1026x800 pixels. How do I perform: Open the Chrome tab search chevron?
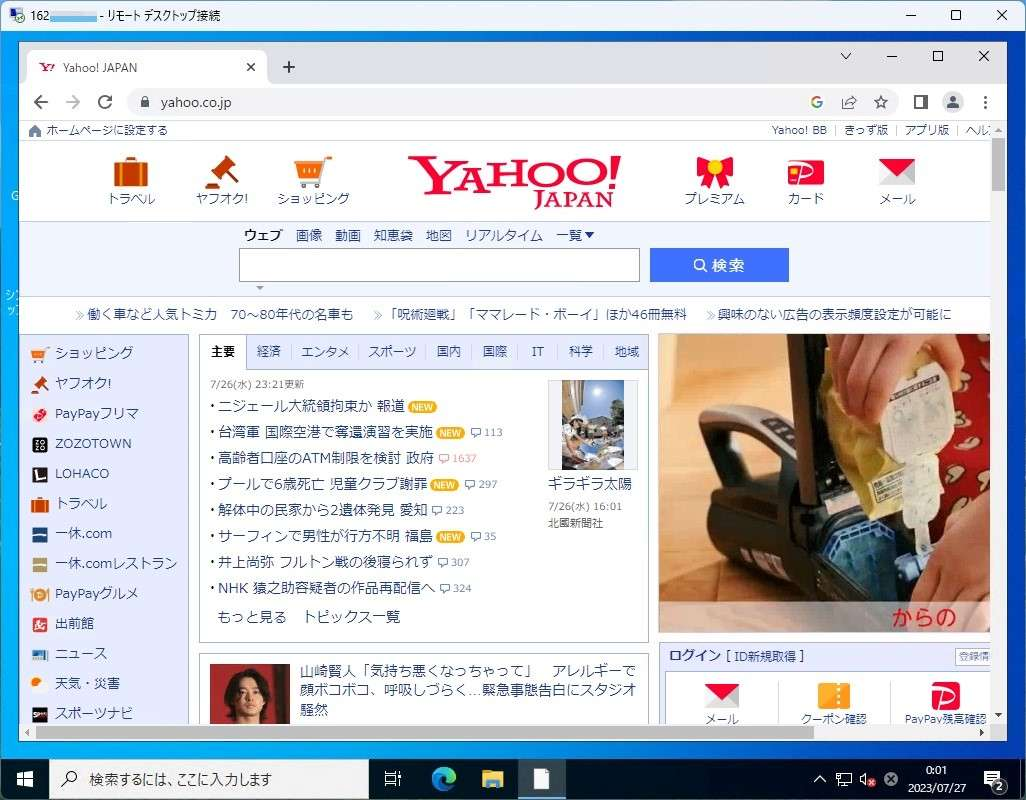845,56
